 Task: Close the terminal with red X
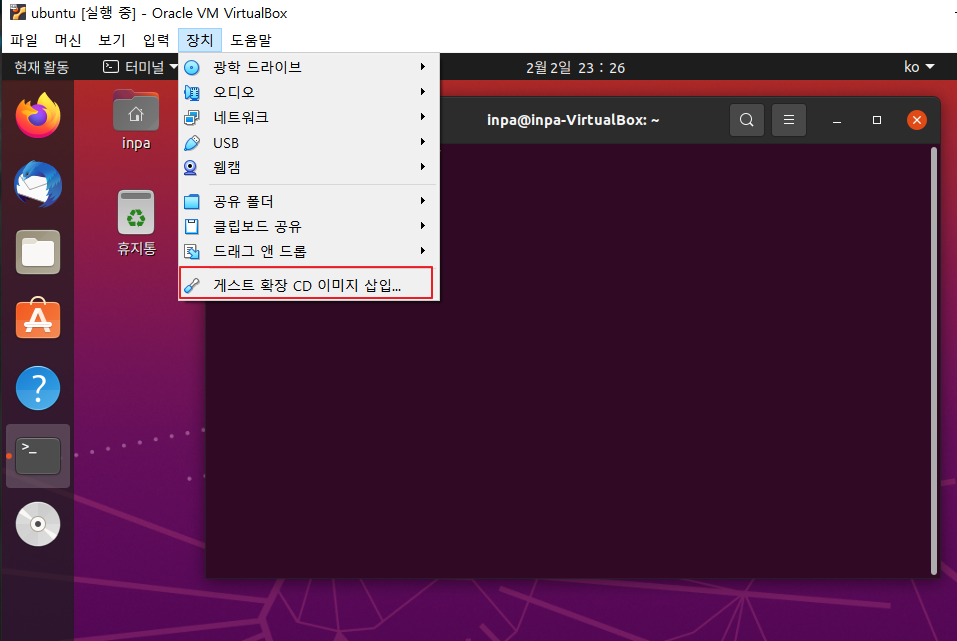coord(916,120)
